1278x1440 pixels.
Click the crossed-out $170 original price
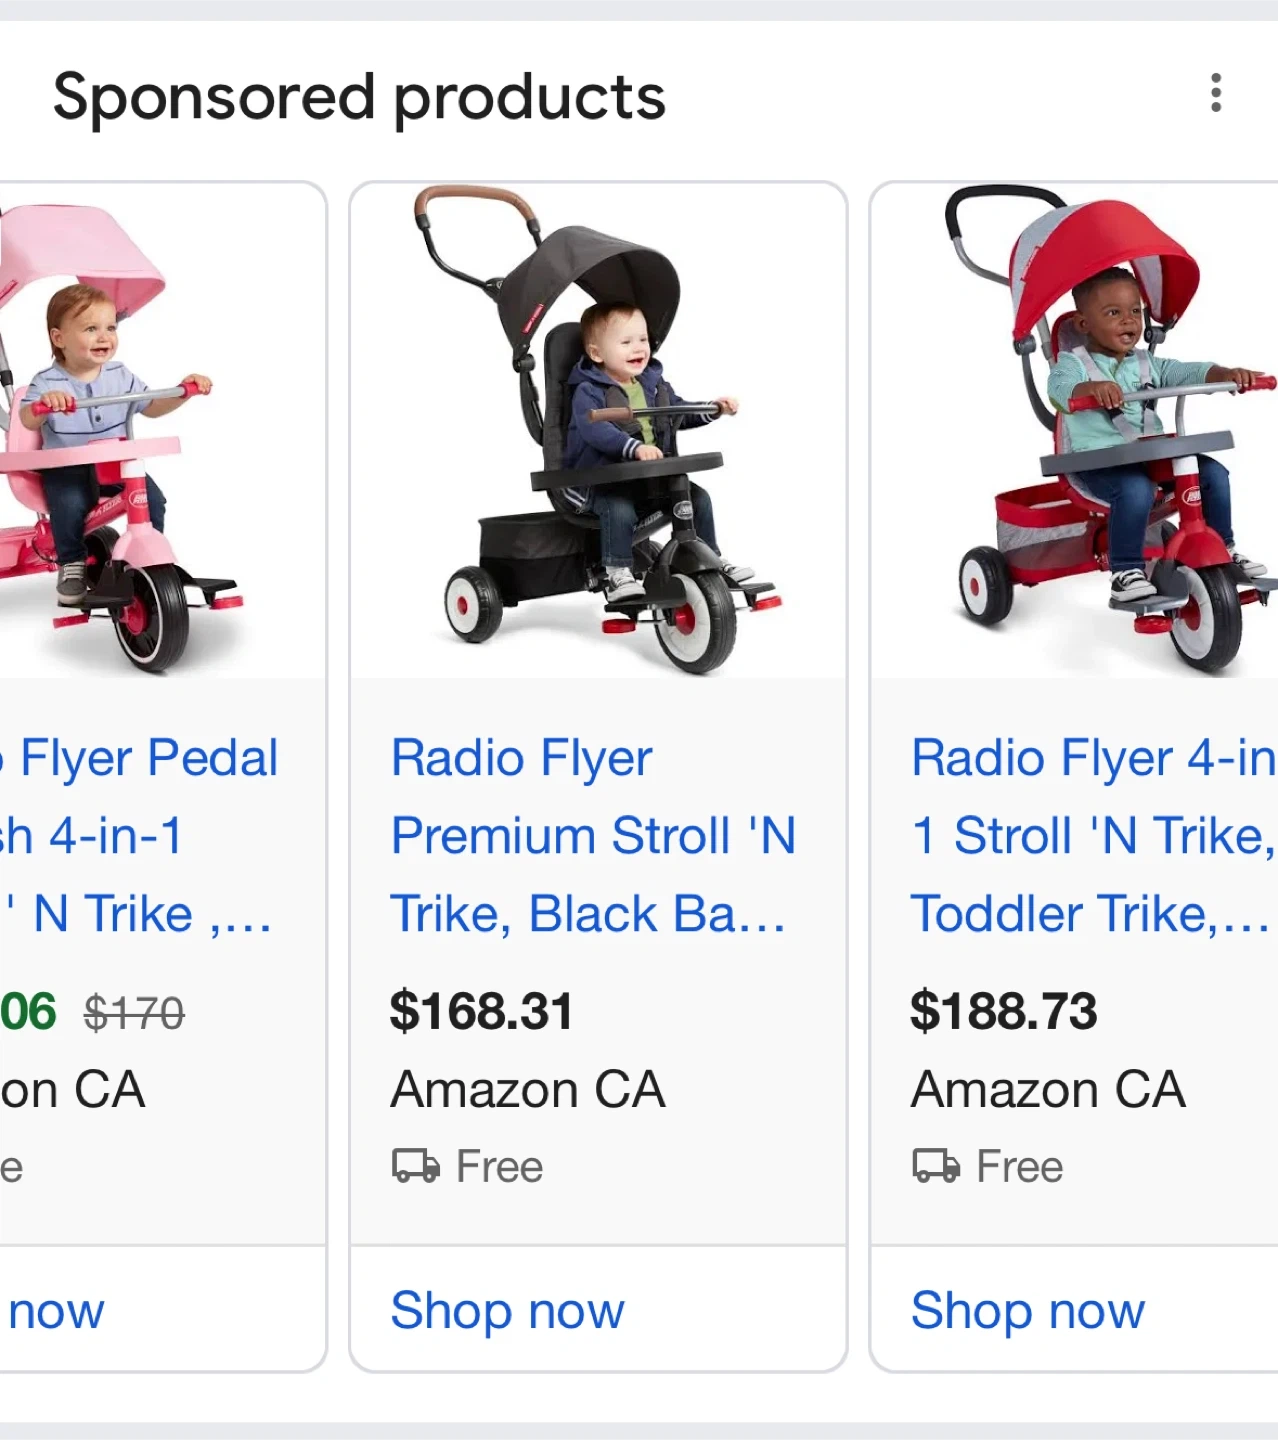tap(134, 1013)
